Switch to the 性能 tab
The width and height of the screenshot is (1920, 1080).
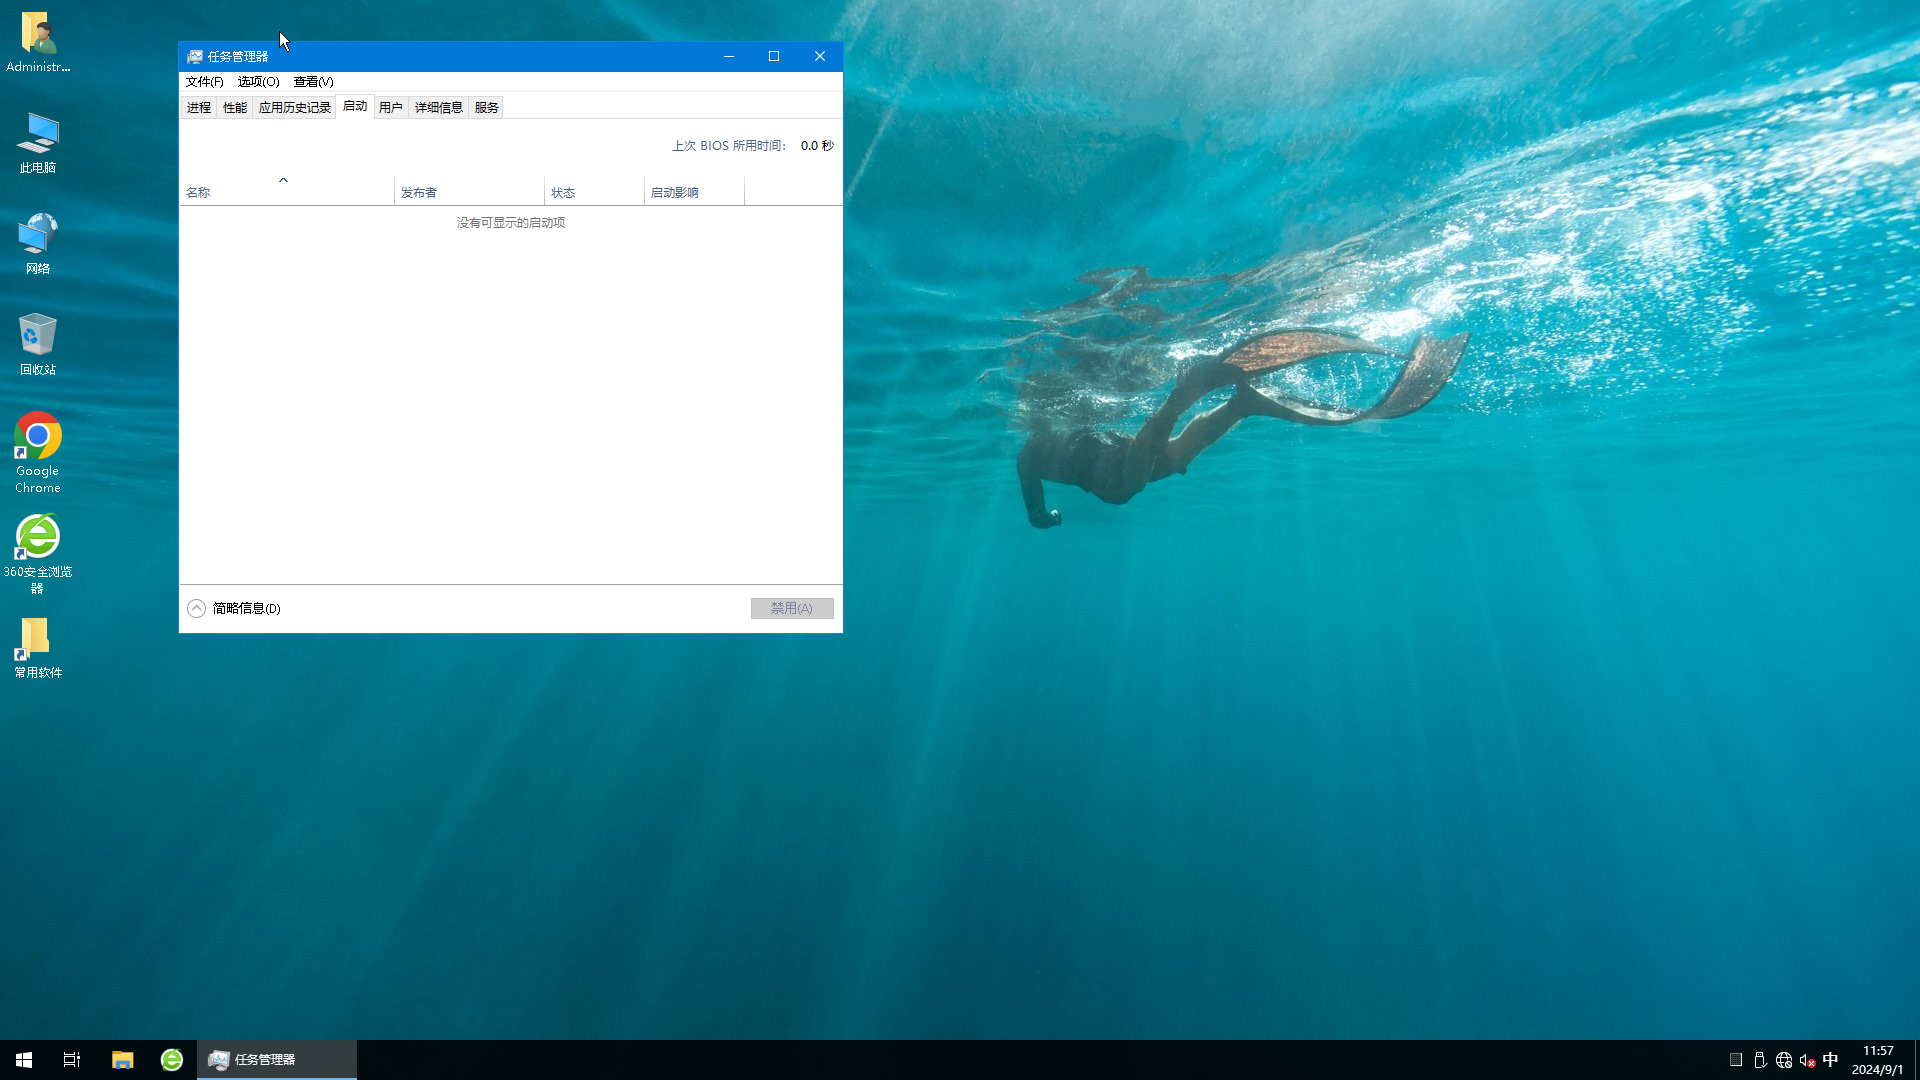point(235,108)
